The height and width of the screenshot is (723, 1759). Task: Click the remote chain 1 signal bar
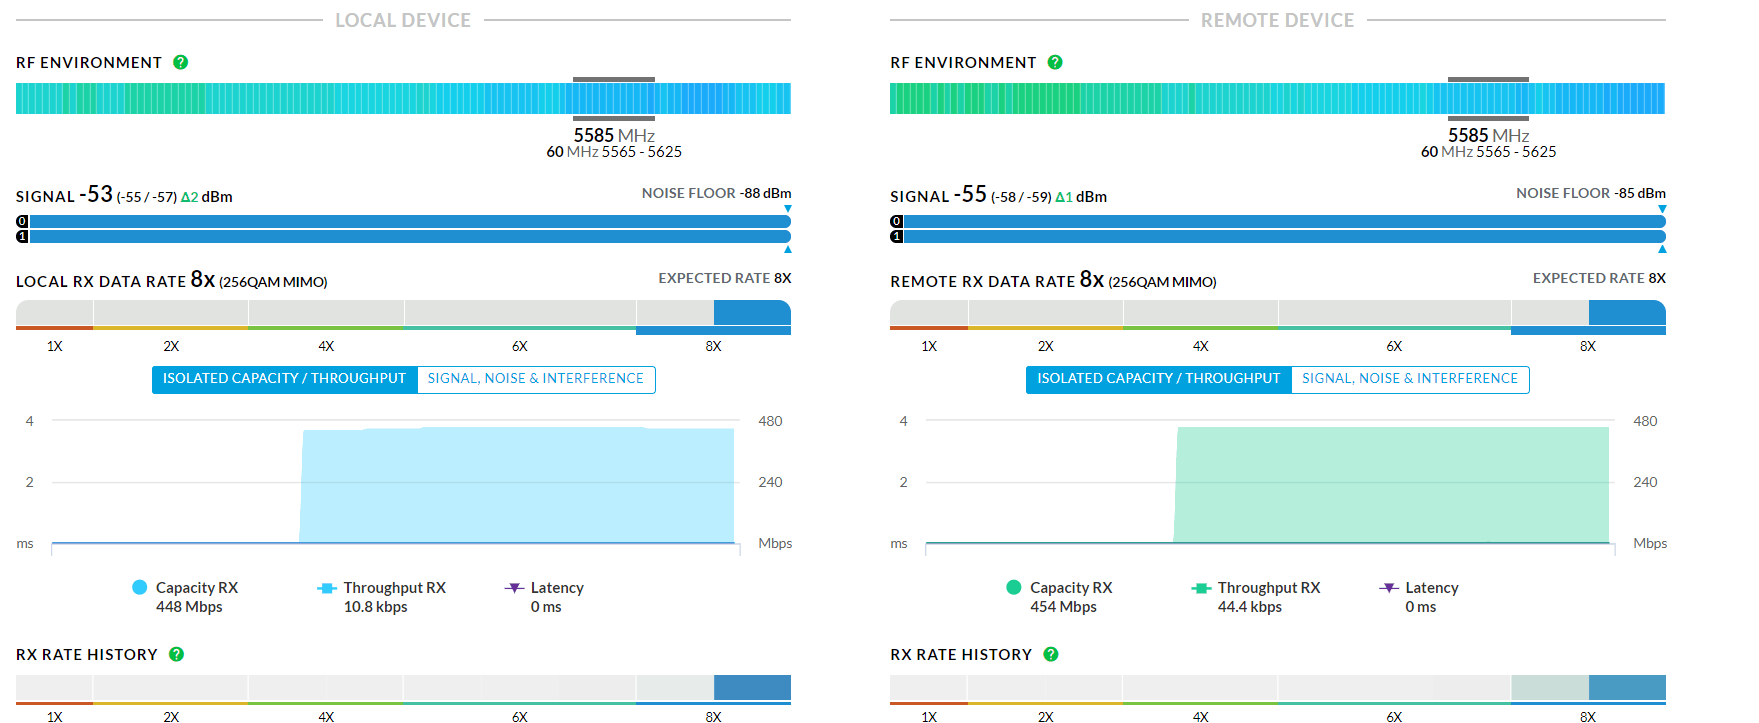pos(1285,236)
